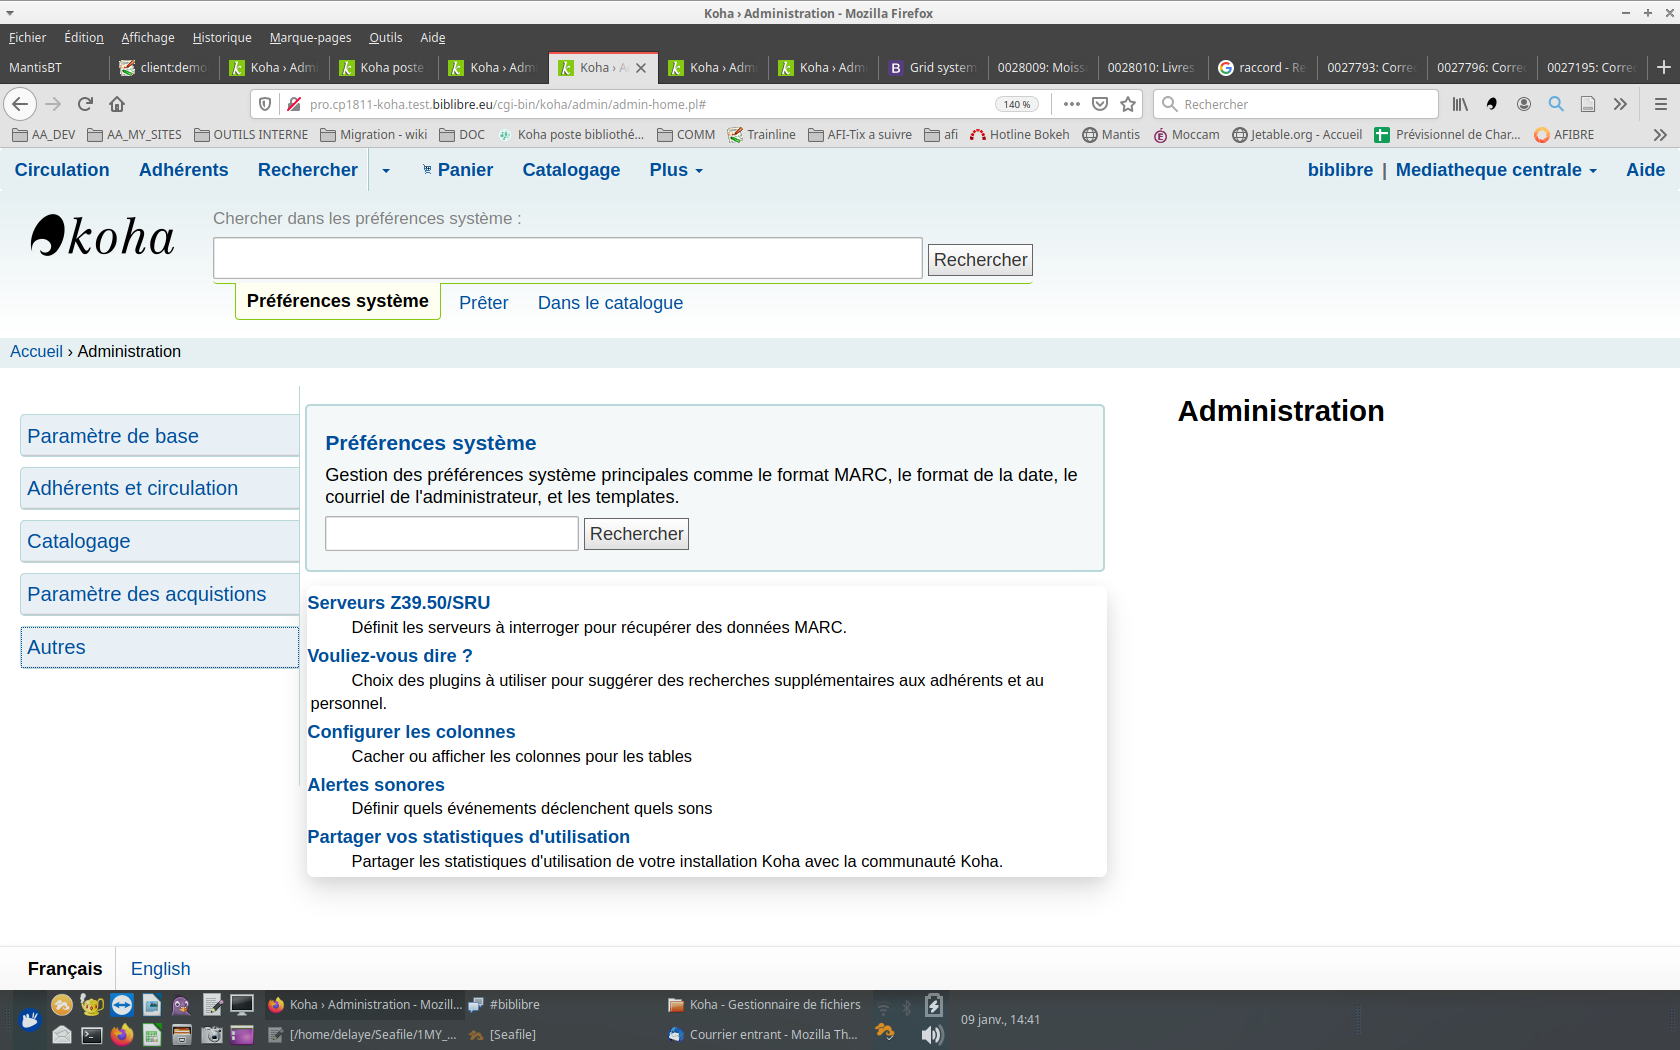Show more bookmarks with the chevron
The height and width of the screenshot is (1050, 1680).
coord(1660,135)
